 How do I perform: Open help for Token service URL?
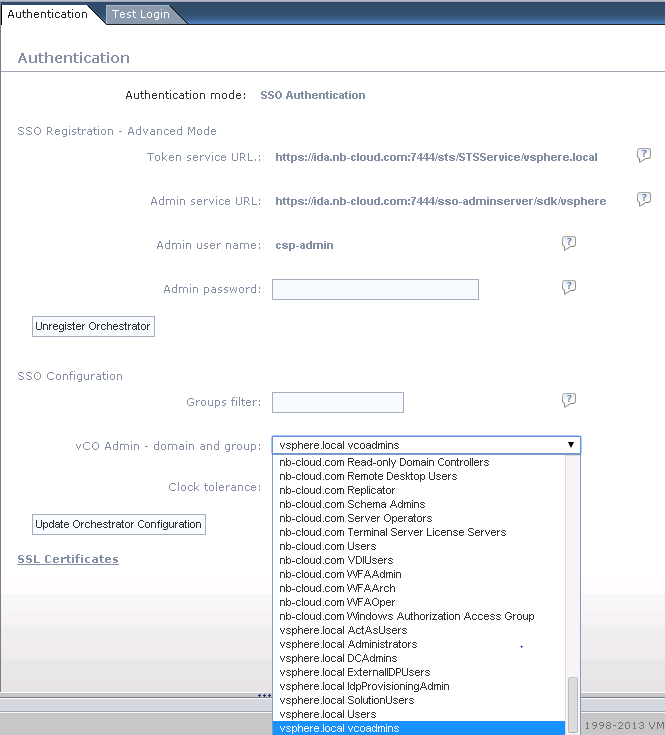click(x=644, y=155)
